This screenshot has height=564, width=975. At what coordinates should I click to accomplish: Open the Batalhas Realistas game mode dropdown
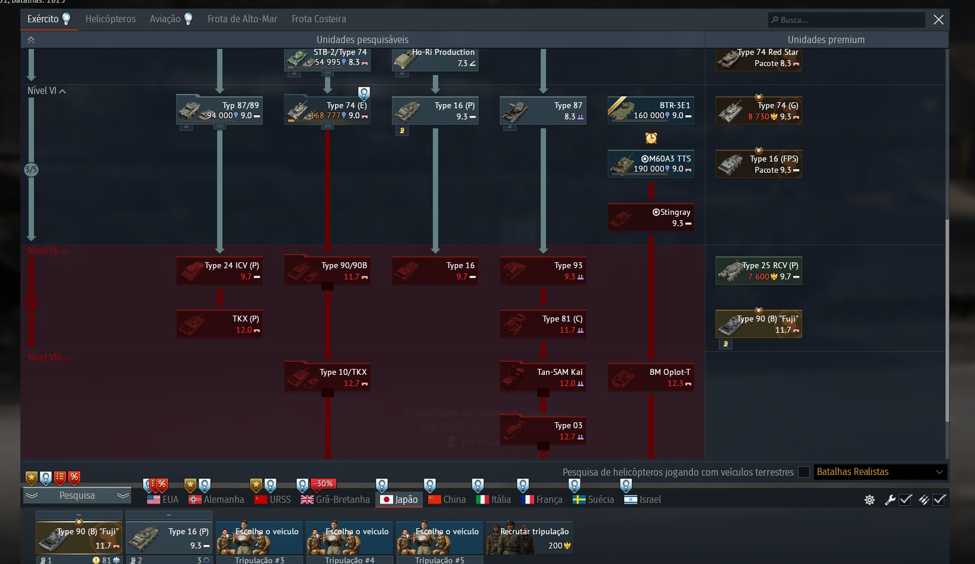coord(880,472)
